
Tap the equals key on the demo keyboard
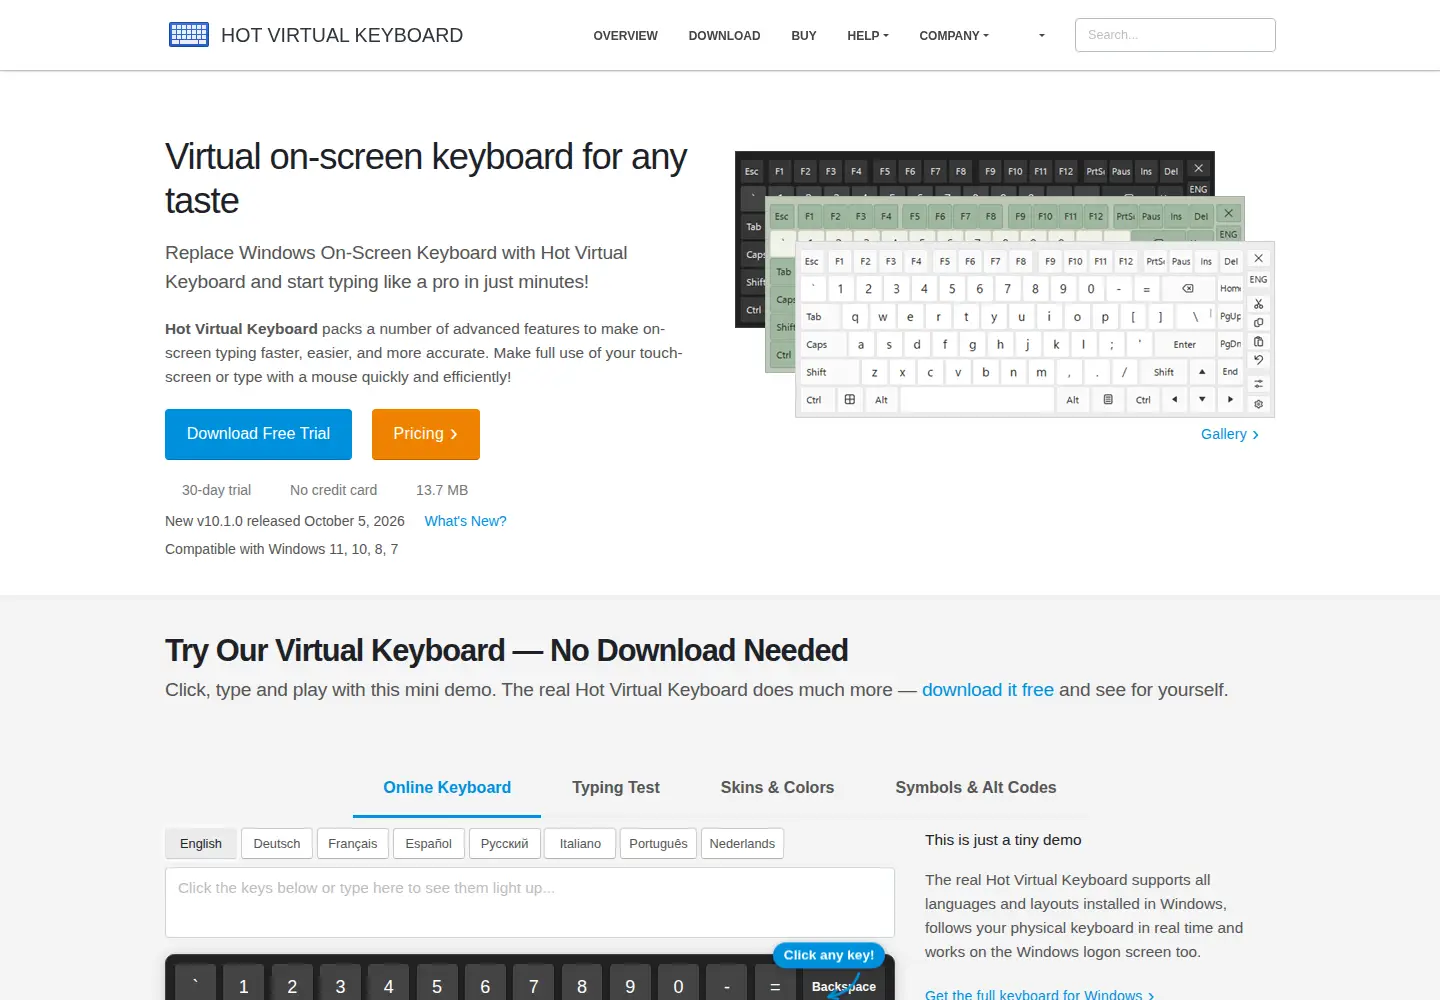tap(775, 984)
